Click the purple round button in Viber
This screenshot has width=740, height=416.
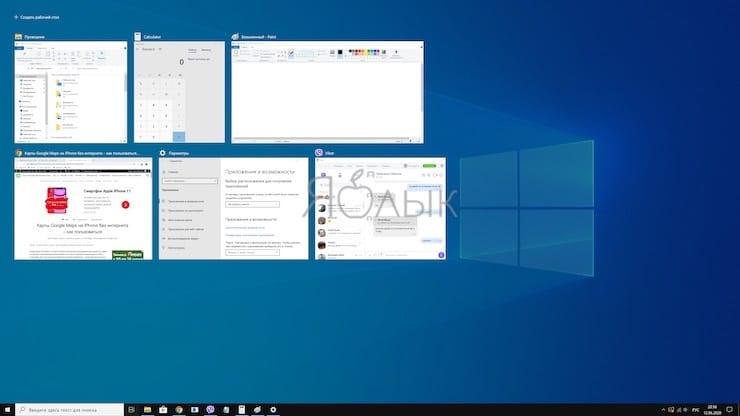pyautogui.click(x=441, y=255)
